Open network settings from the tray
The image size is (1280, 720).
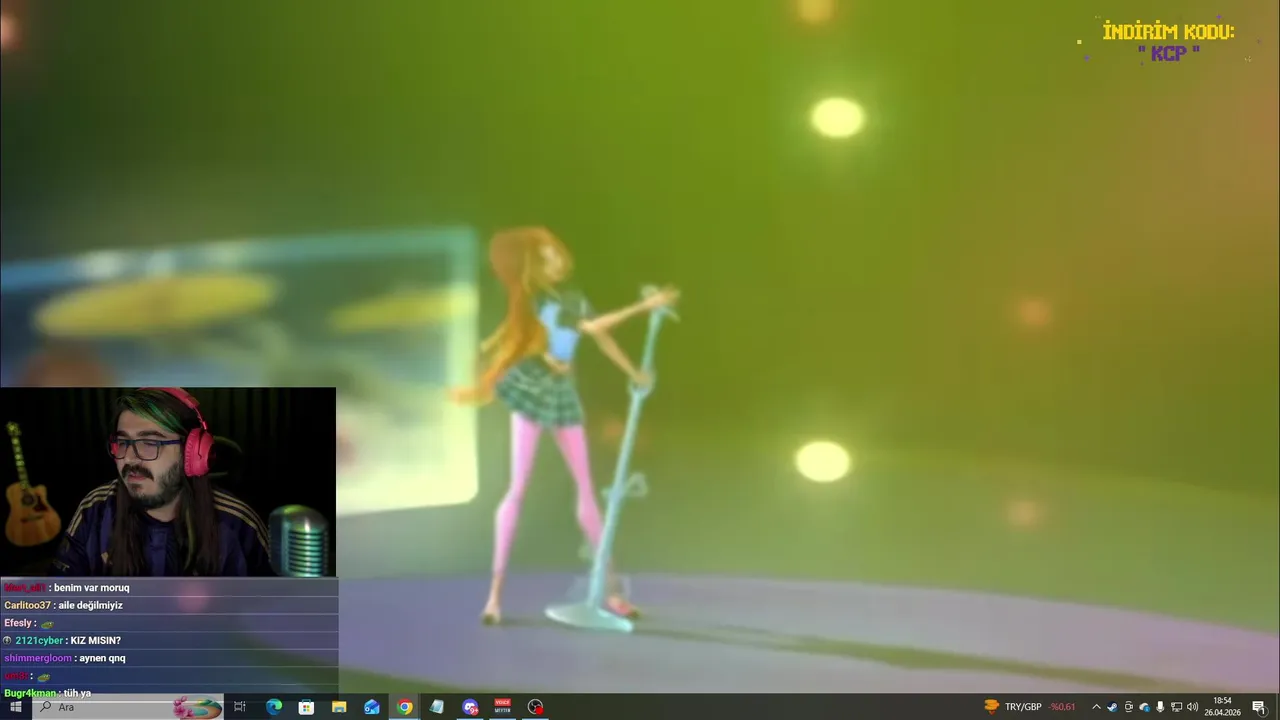(x=1176, y=707)
